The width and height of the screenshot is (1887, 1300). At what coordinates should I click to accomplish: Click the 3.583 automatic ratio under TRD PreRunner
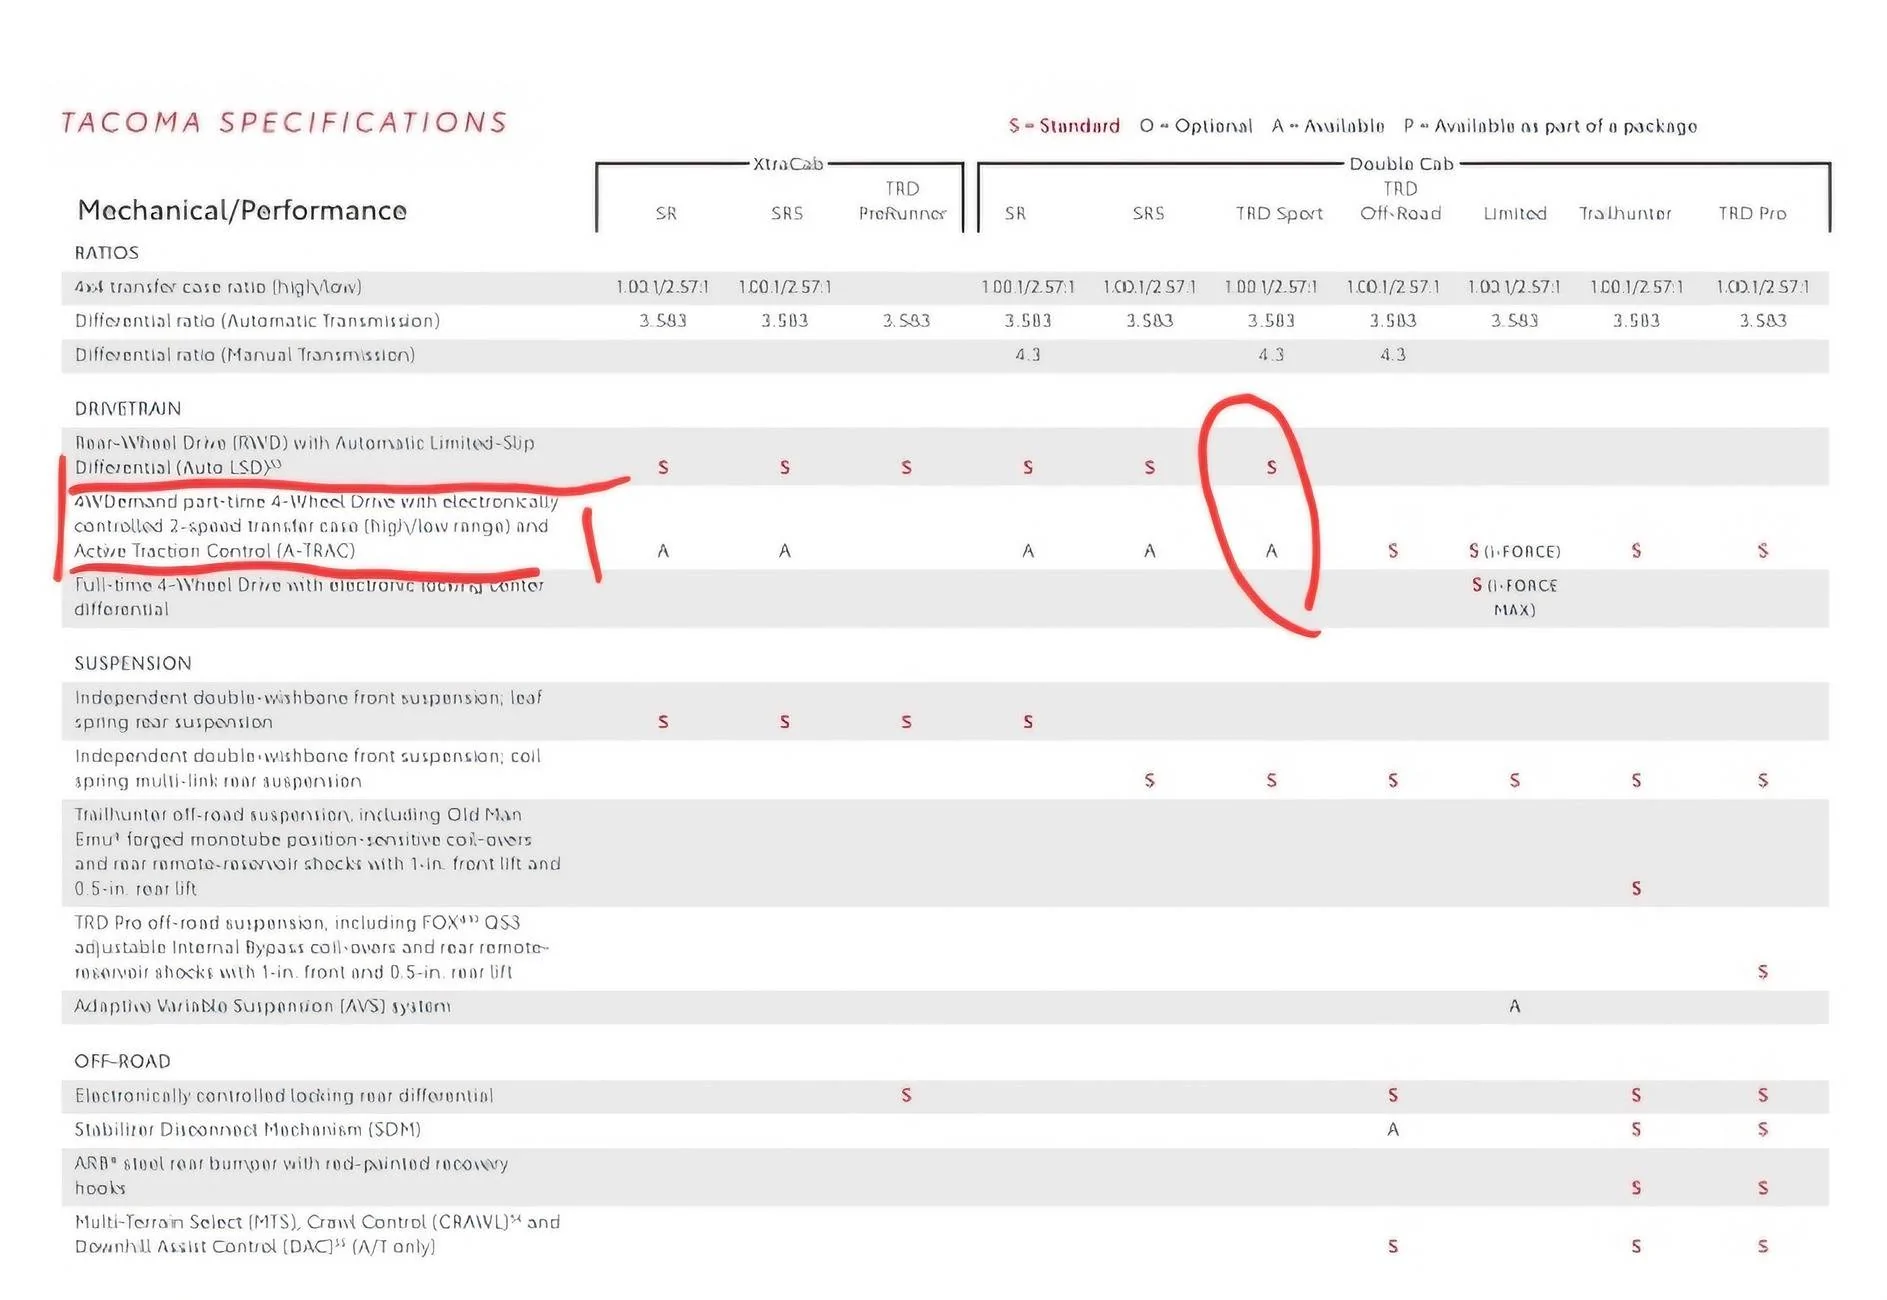pos(906,321)
